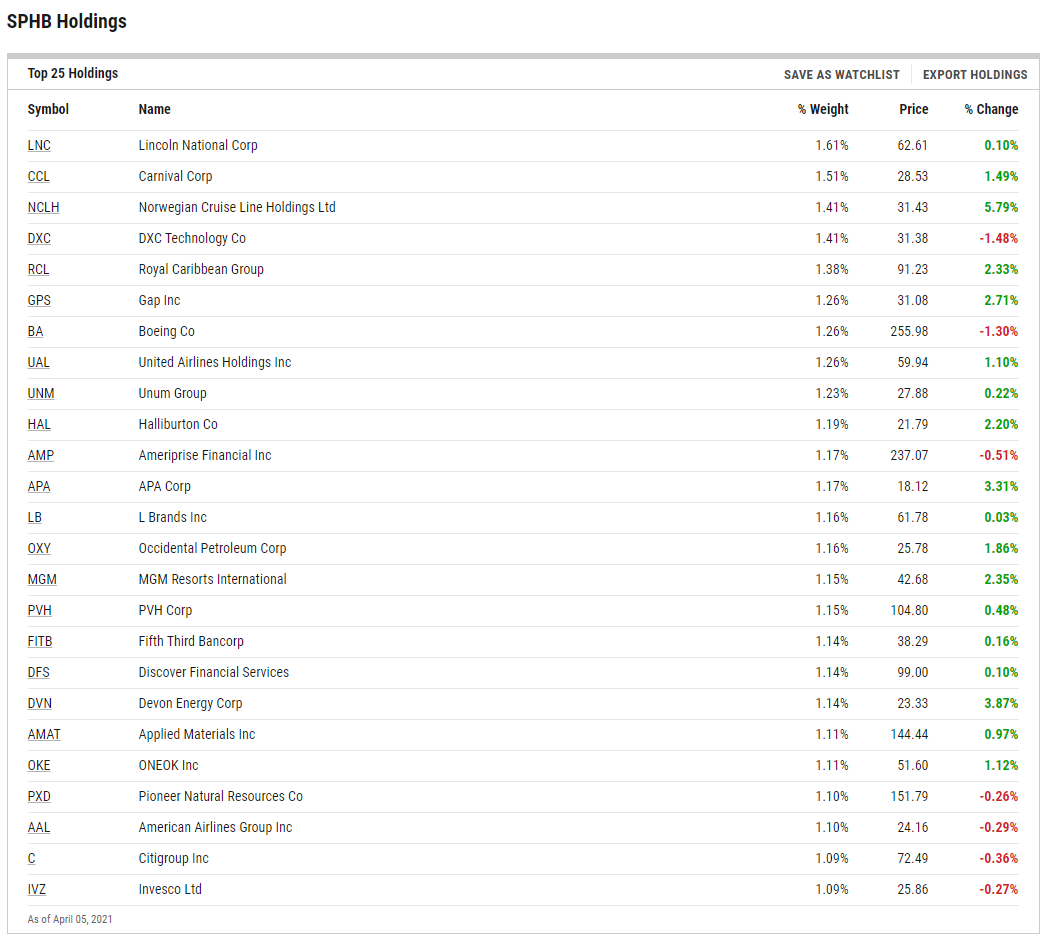Select the 237.07 Ameriprise price
Viewport: 1050px width, 950px height.
tap(909, 455)
